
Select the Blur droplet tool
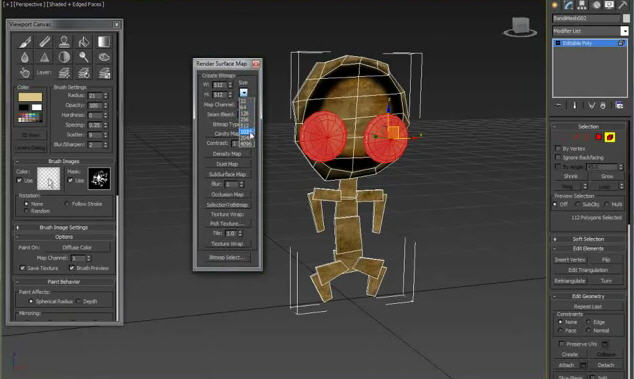(25, 57)
